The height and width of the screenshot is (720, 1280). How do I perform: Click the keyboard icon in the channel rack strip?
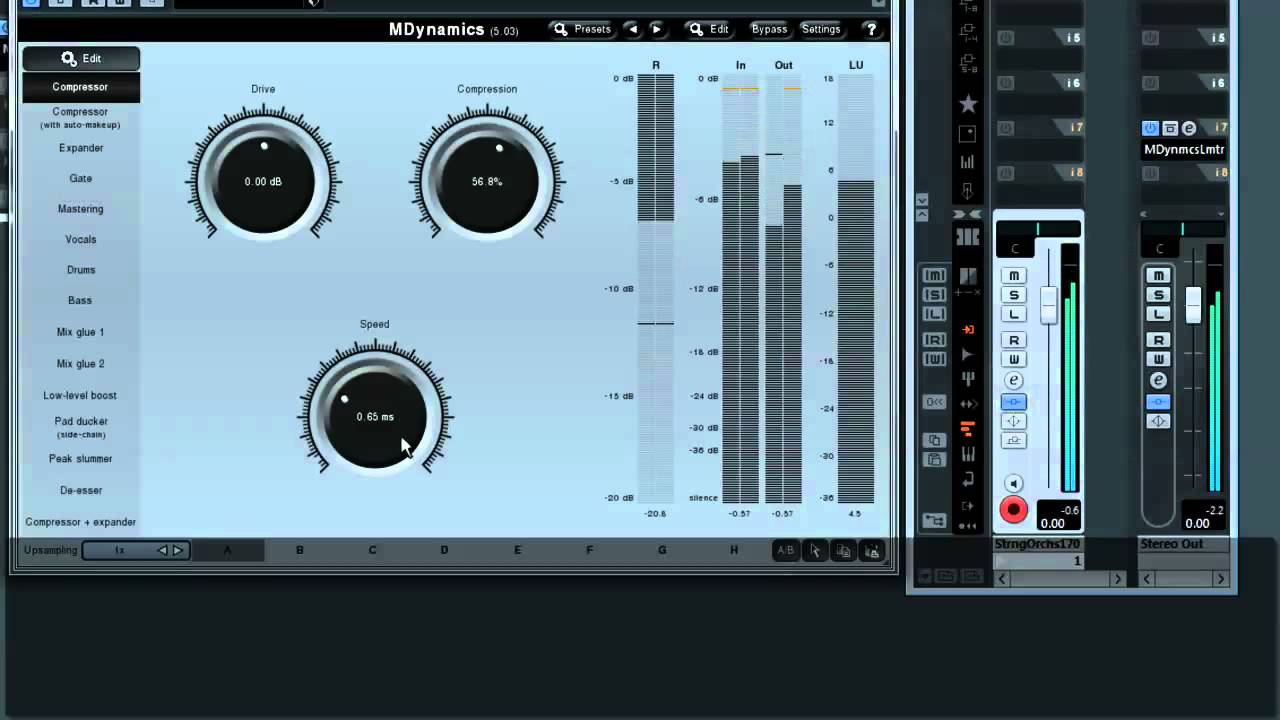(967, 236)
